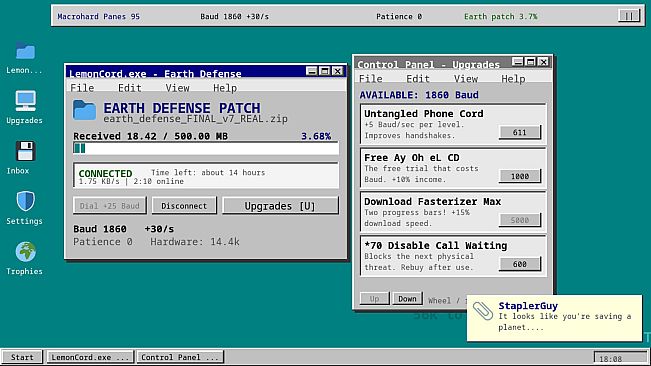Viewport: 651px width, 366px height.
Task: Click Patience 0 in top status bar
Action: coord(399,17)
